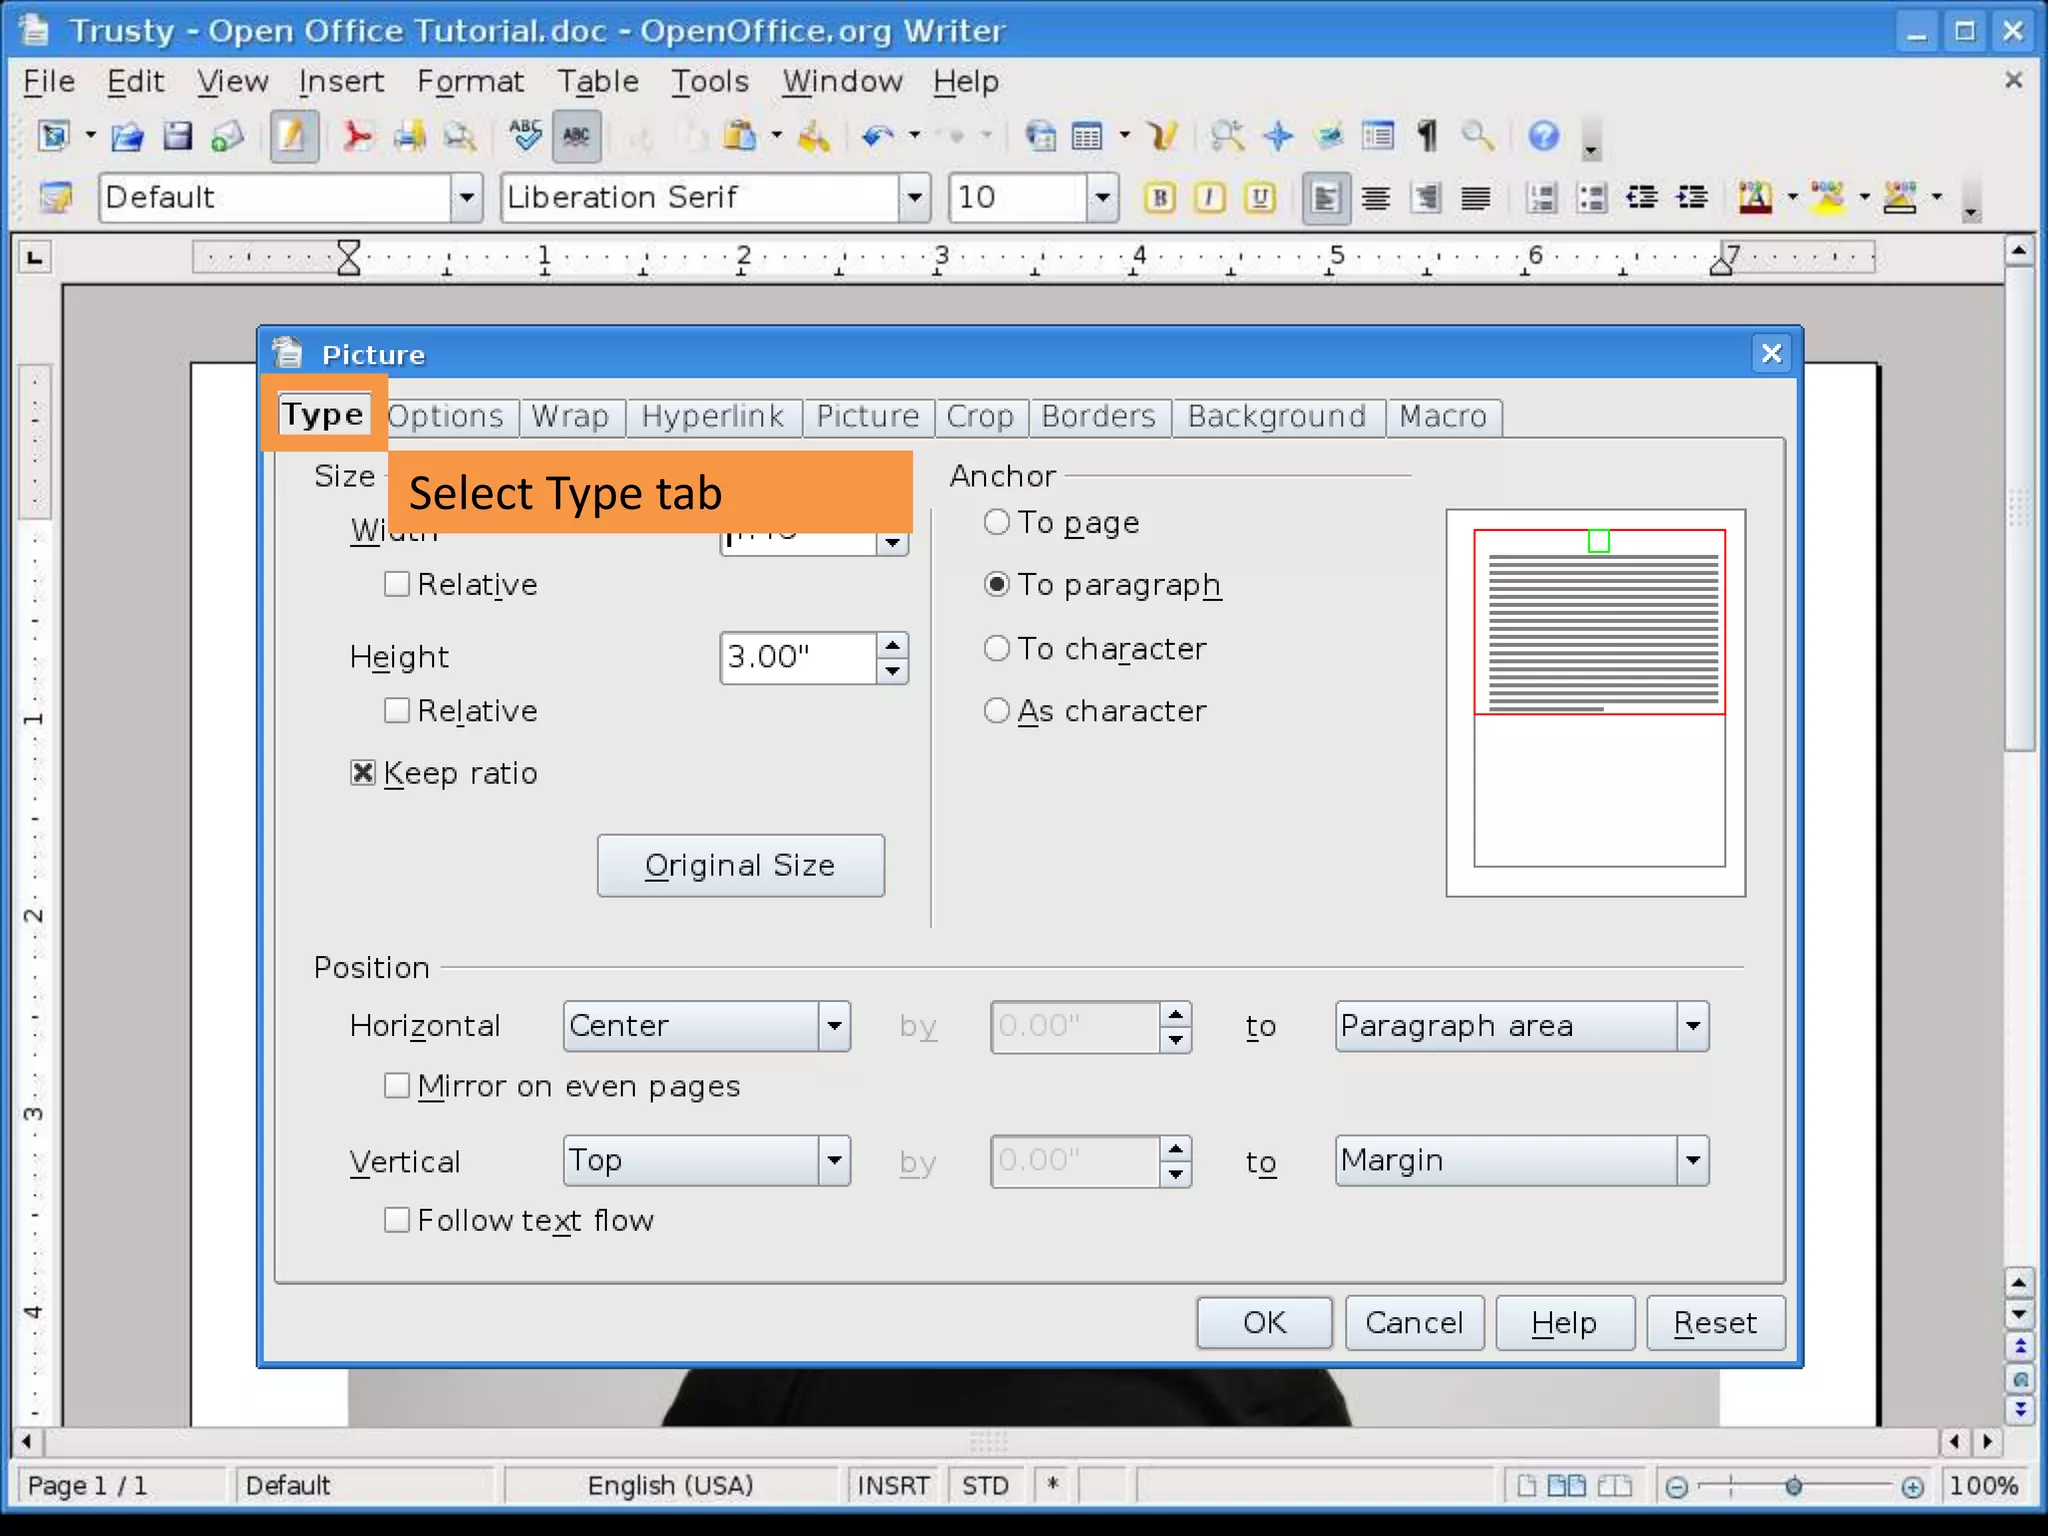Screen dimensions: 2048x1536
Task: Click the dialog Help button
Action: [1564, 1323]
